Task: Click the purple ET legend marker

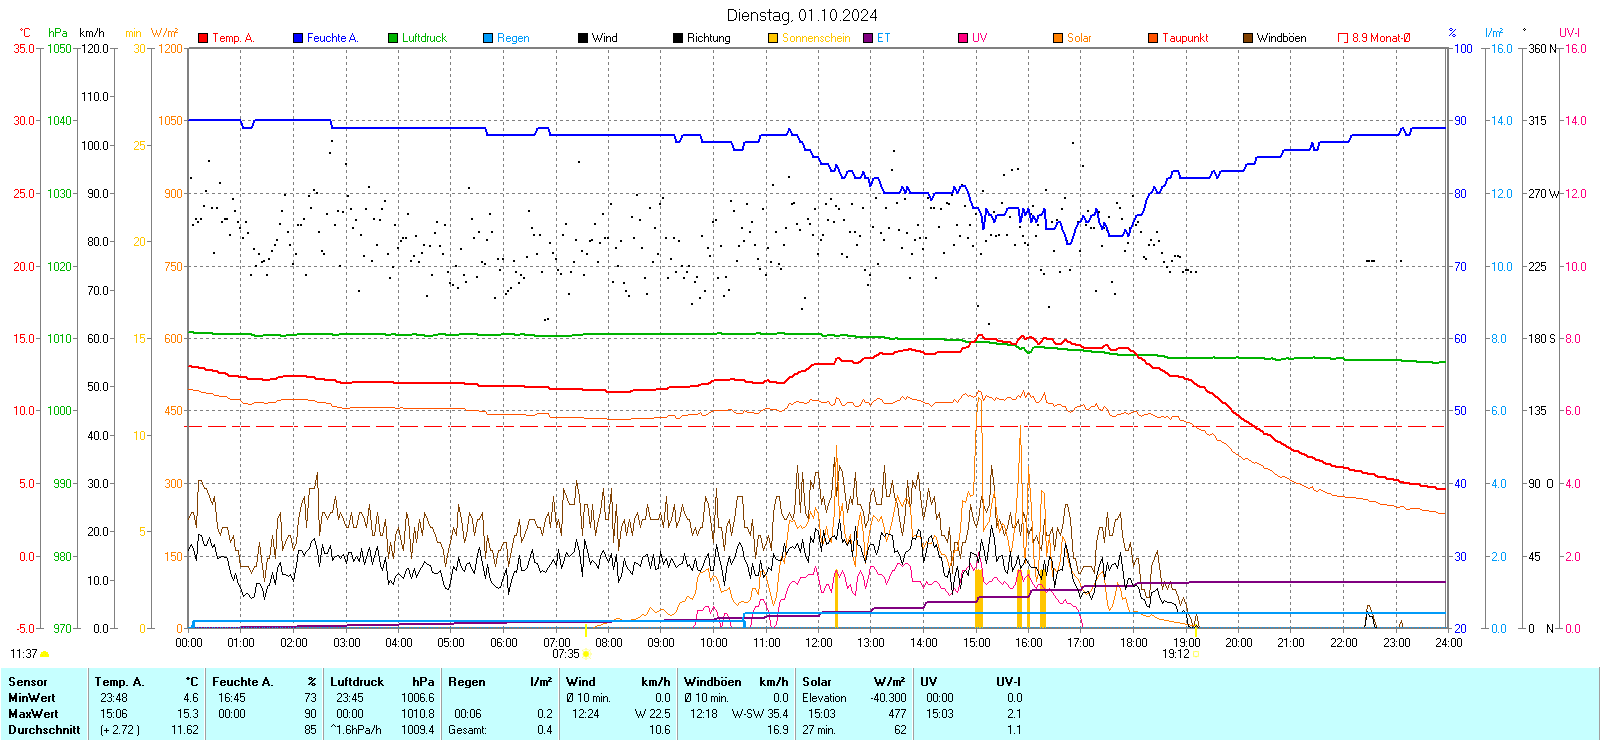Action: click(x=868, y=38)
